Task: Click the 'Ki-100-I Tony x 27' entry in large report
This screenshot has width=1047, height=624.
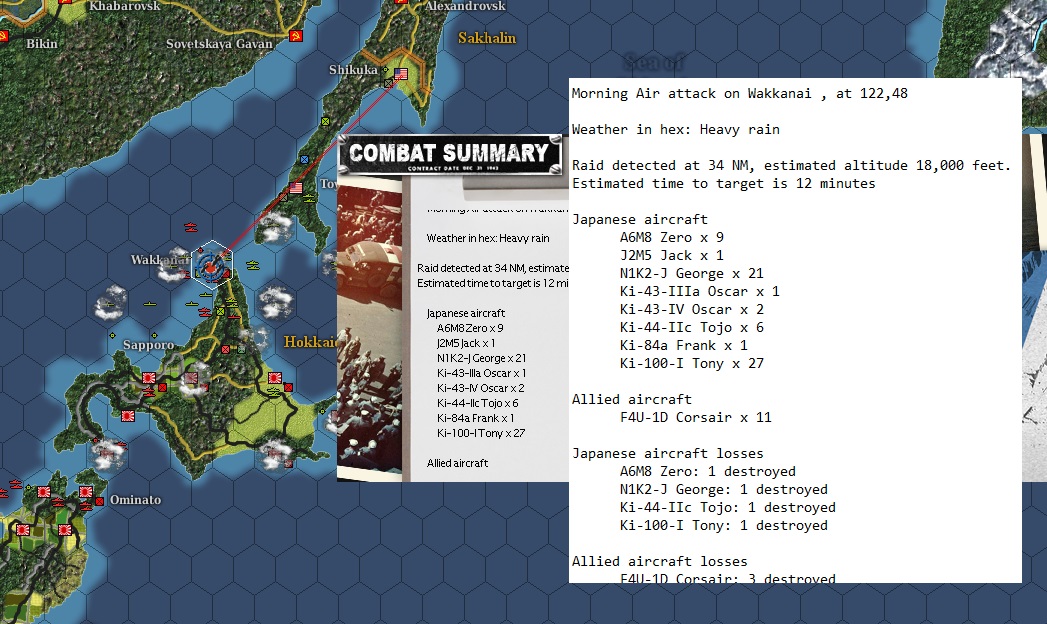Action: click(x=691, y=364)
